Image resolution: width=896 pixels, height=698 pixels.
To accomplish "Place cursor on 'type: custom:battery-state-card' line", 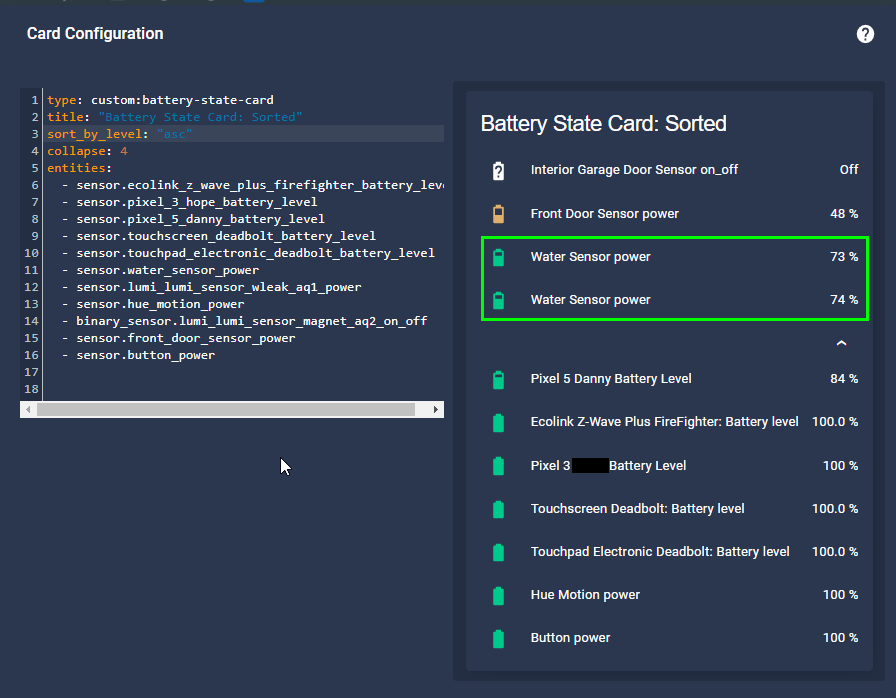I will coord(161,100).
